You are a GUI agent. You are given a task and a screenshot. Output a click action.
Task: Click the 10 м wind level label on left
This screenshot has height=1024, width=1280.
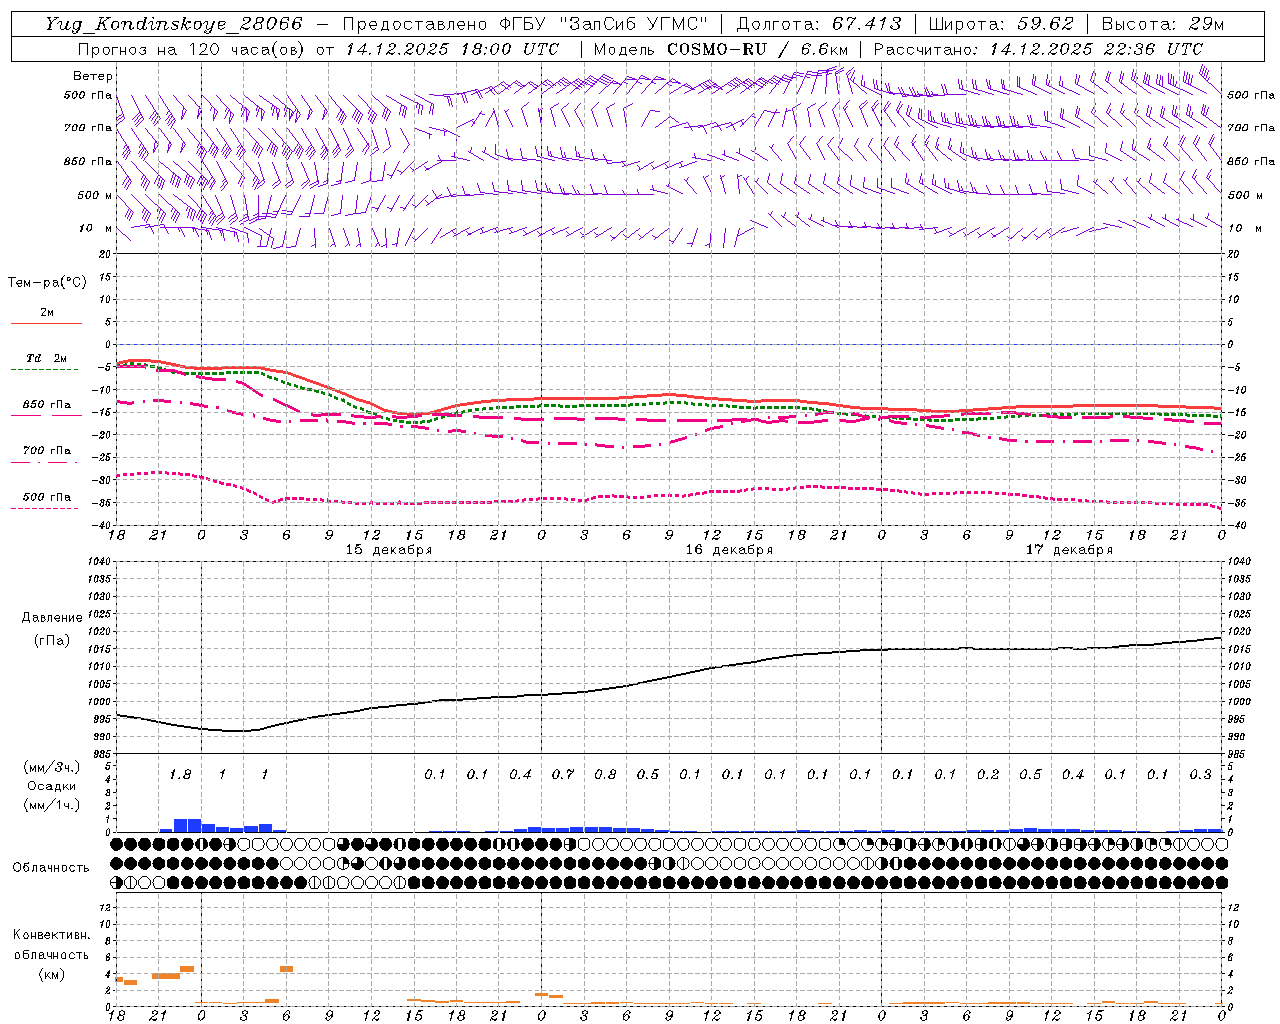pos(96,228)
